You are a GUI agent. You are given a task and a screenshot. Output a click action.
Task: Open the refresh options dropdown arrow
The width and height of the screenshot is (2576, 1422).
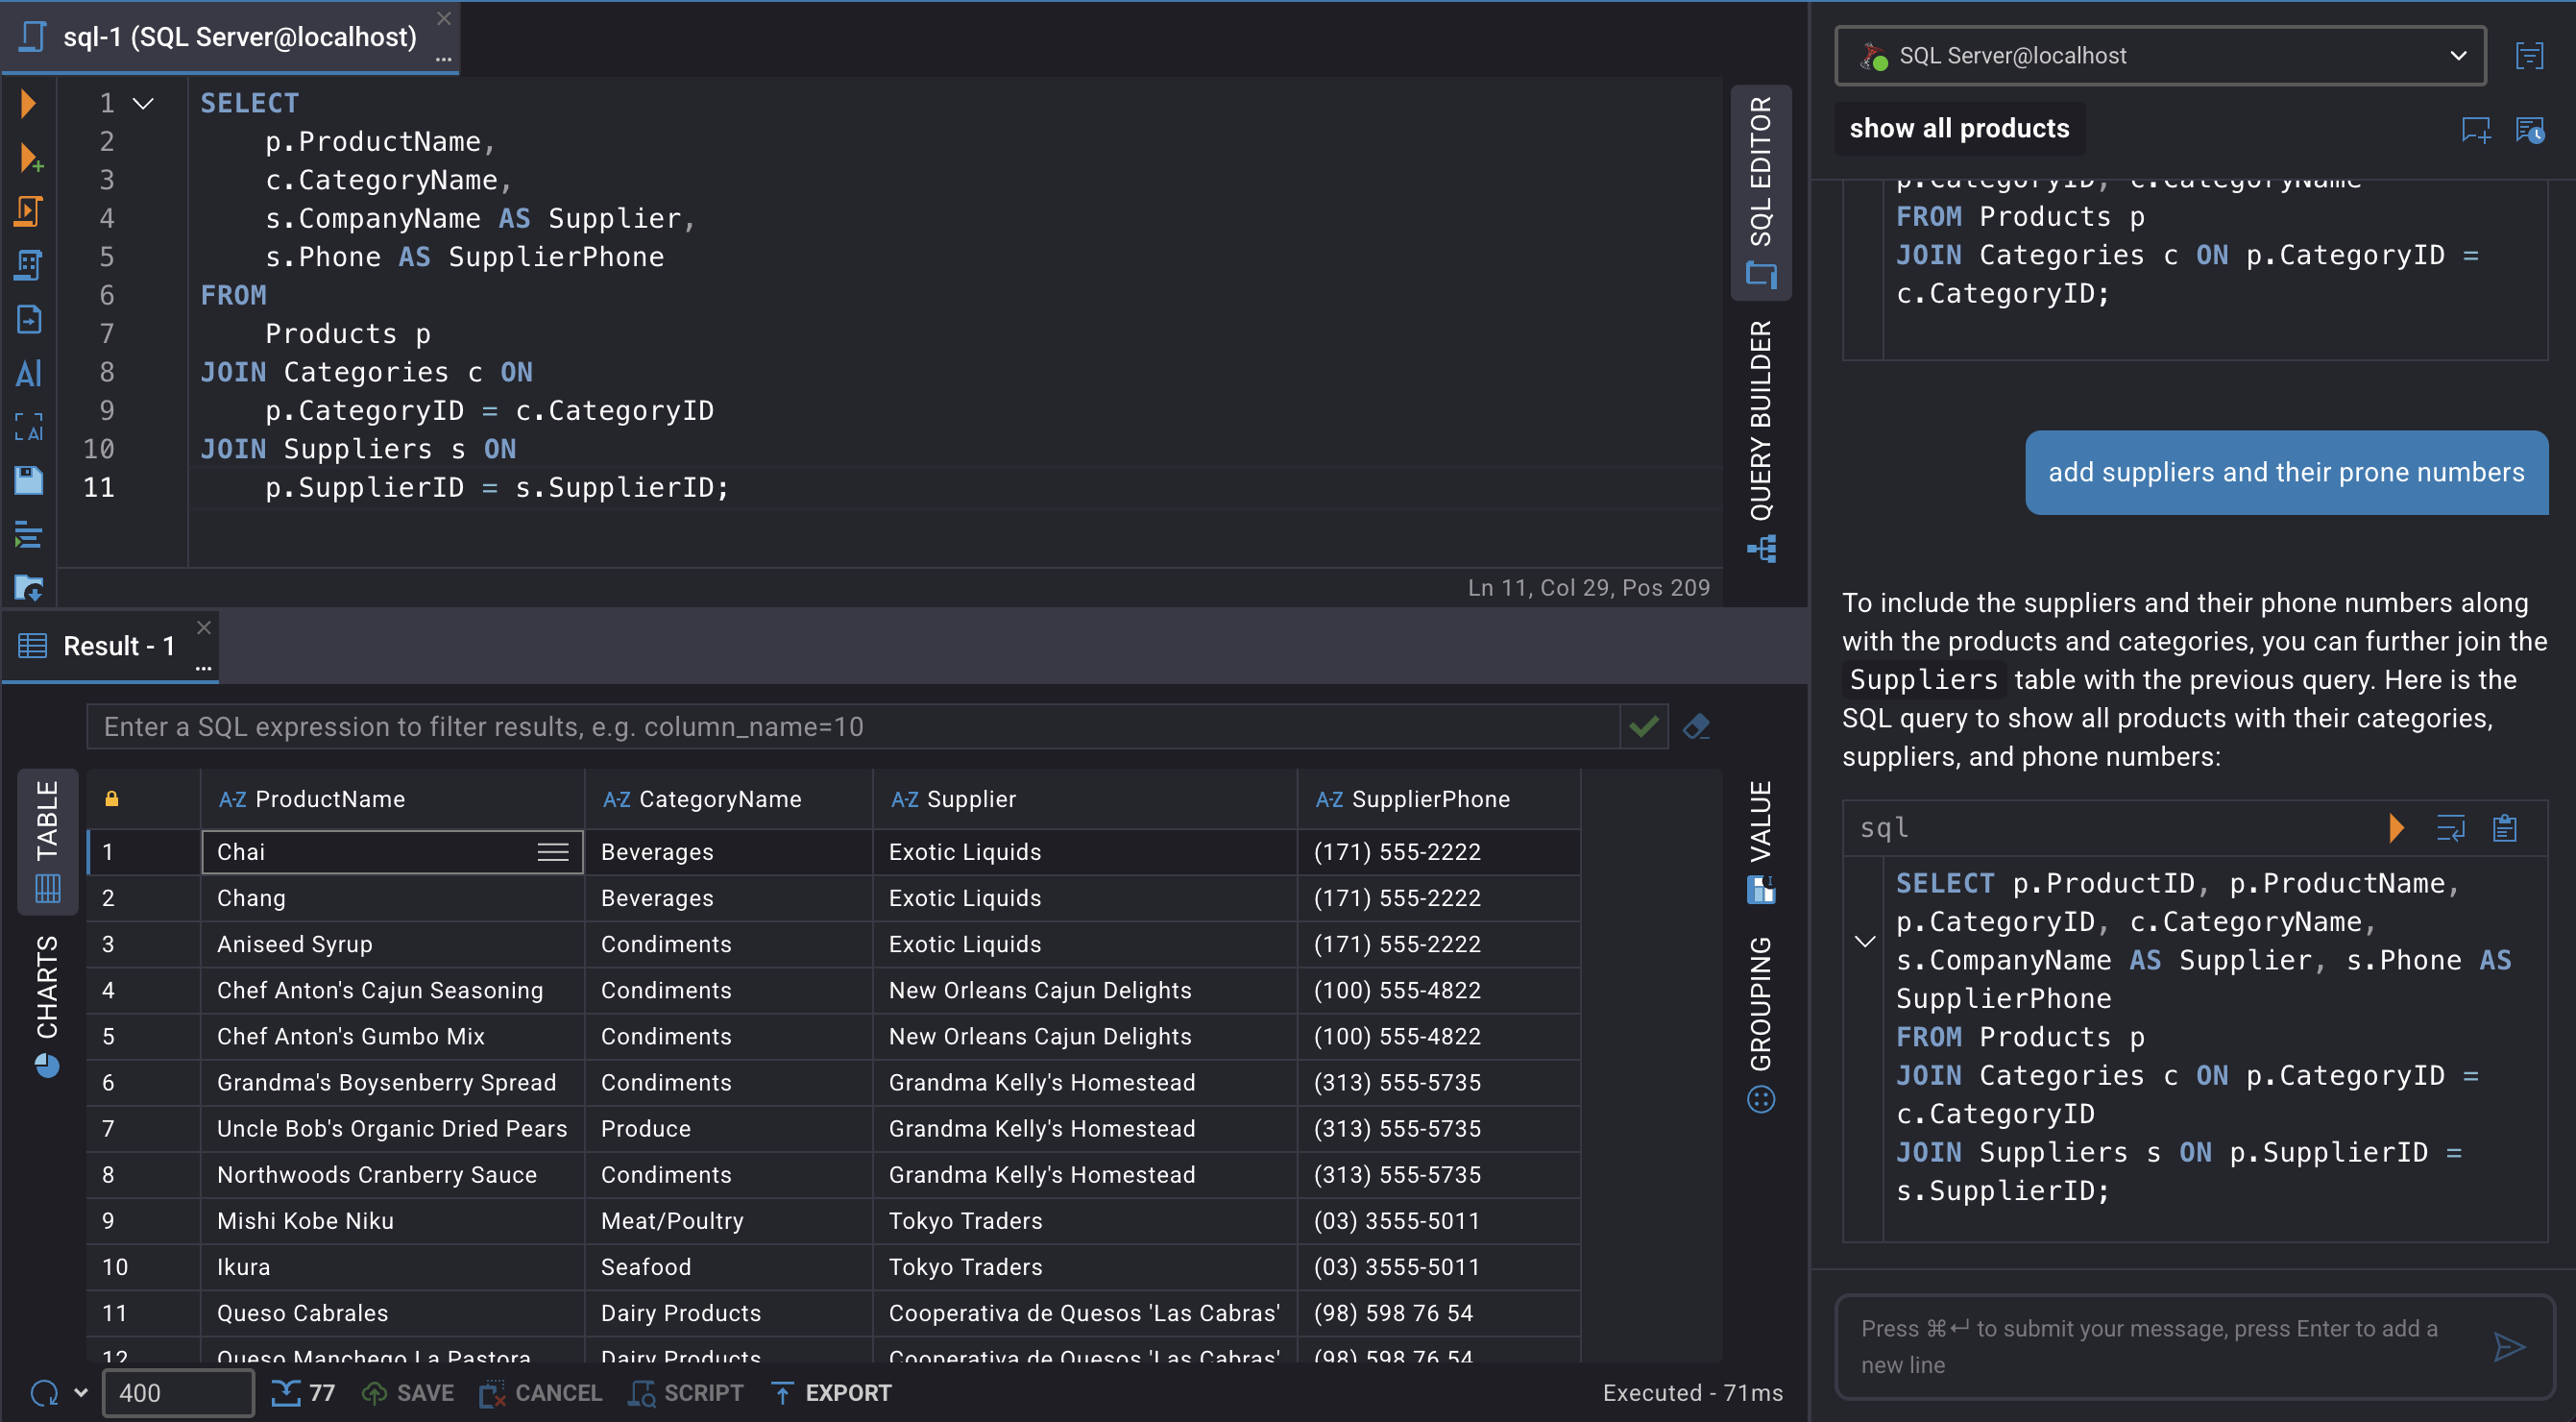click(x=81, y=1393)
